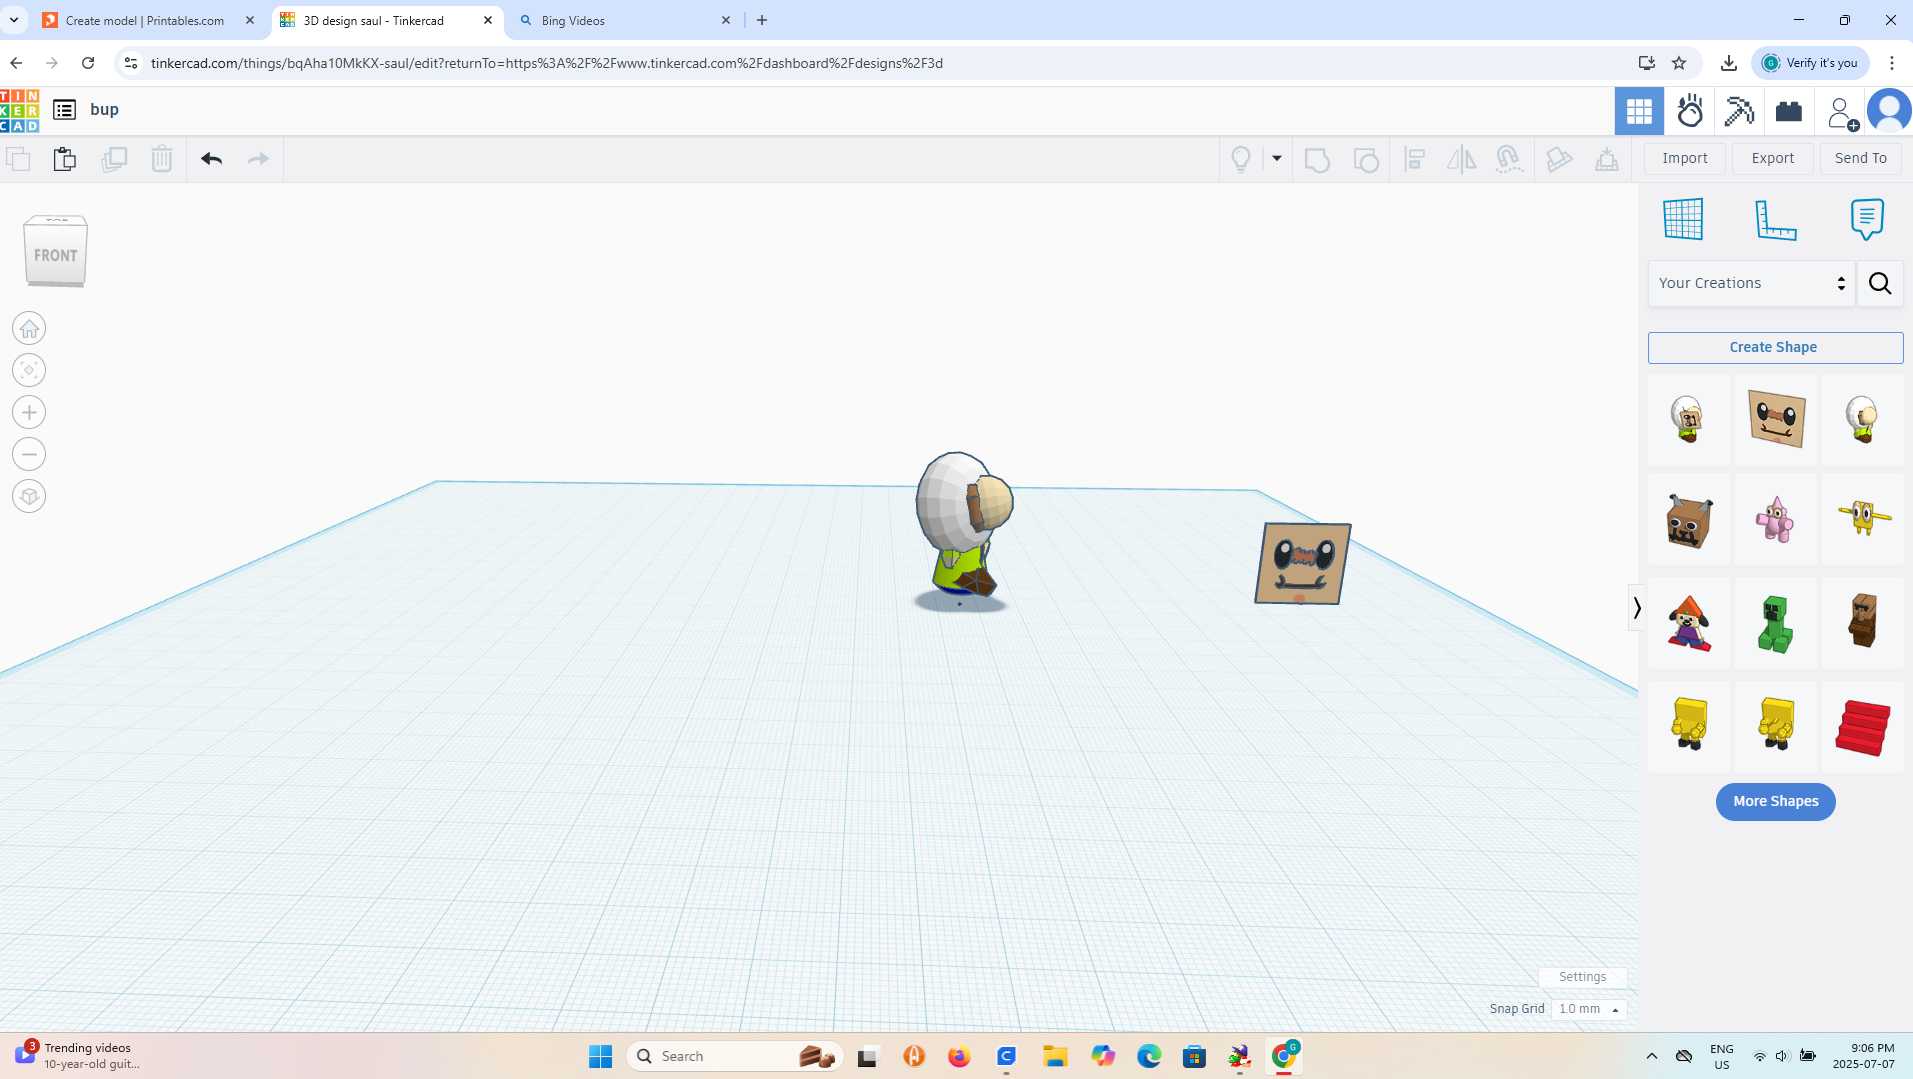This screenshot has width=1913, height=1079.
Task: Switch to the Printables.com browser tab
Action: point(146,20)
